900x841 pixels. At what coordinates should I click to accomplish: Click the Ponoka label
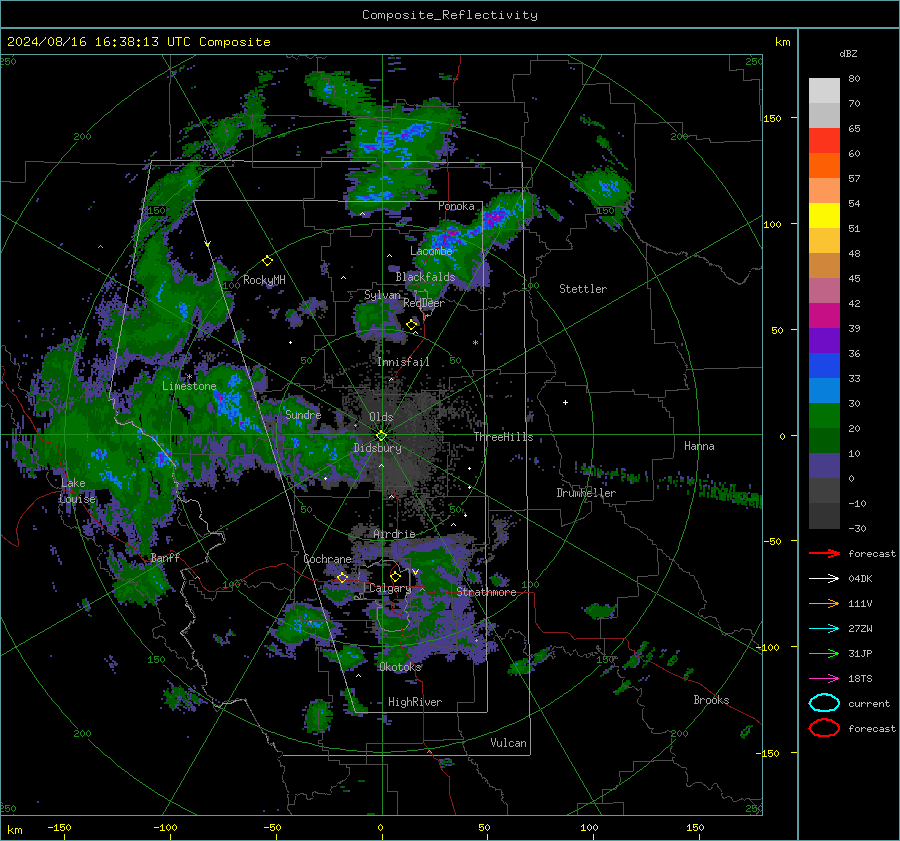456,206
